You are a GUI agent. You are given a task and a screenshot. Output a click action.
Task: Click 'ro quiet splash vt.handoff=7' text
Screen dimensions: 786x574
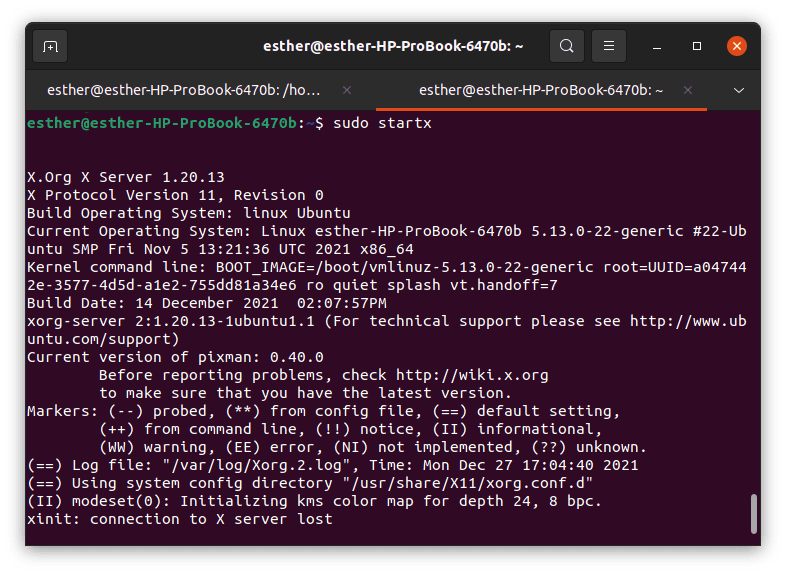[x=432, y=285]
